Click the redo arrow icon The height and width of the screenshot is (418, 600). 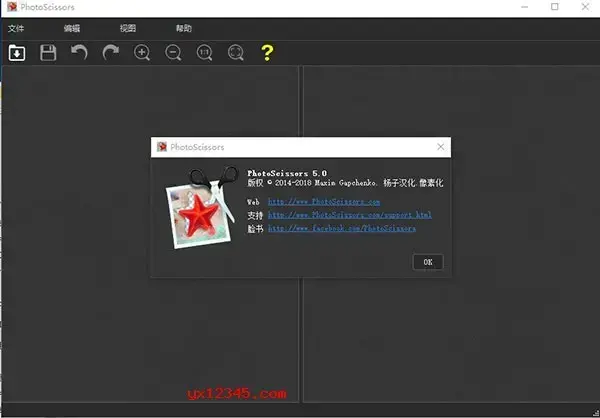(x=111, y=52)
